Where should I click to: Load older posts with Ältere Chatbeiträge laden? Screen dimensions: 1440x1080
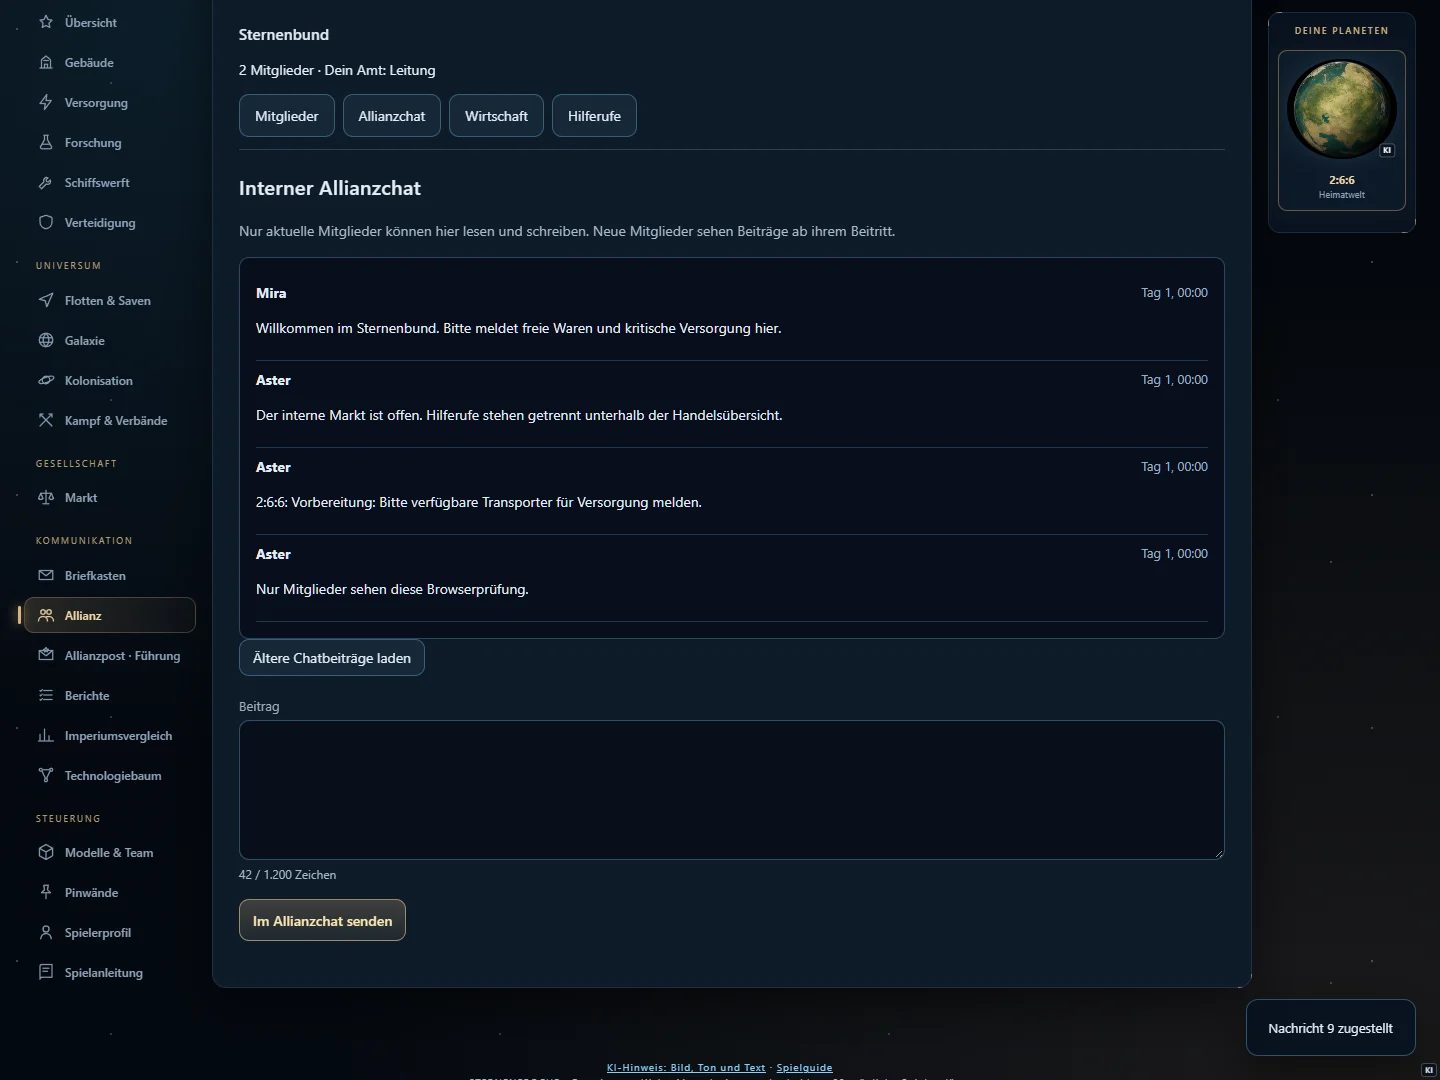tap(332, 658)
